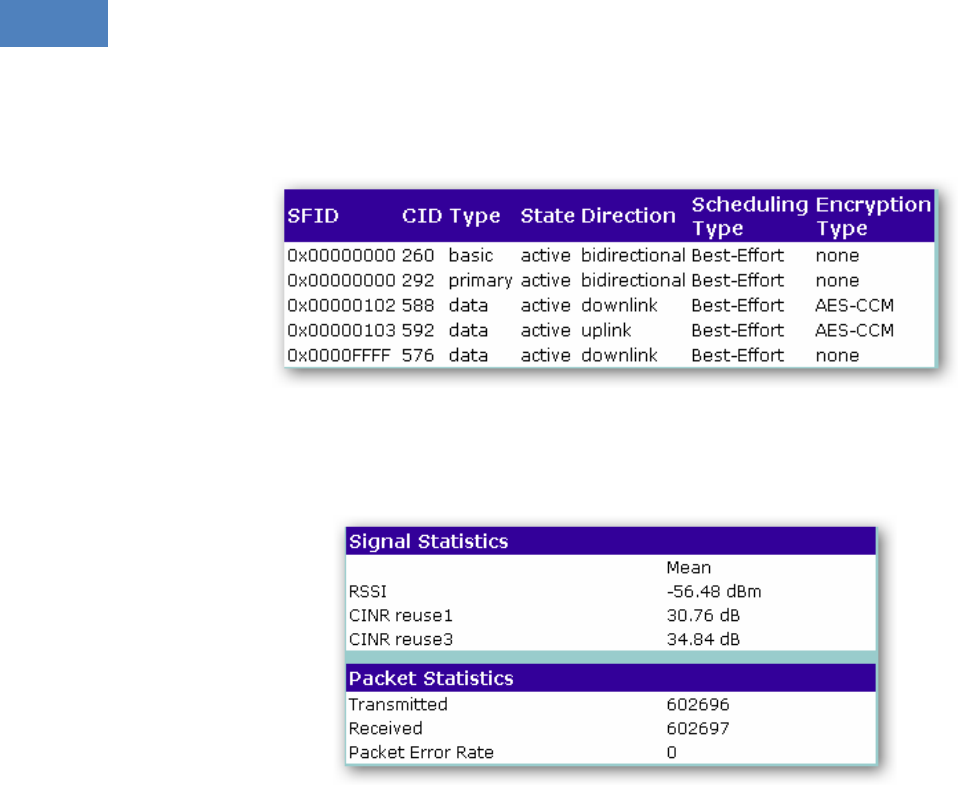Screen dimensions: 958x785
Task: Click 'downlink' in the CID 588 row
Action: [x=619, y=305]
